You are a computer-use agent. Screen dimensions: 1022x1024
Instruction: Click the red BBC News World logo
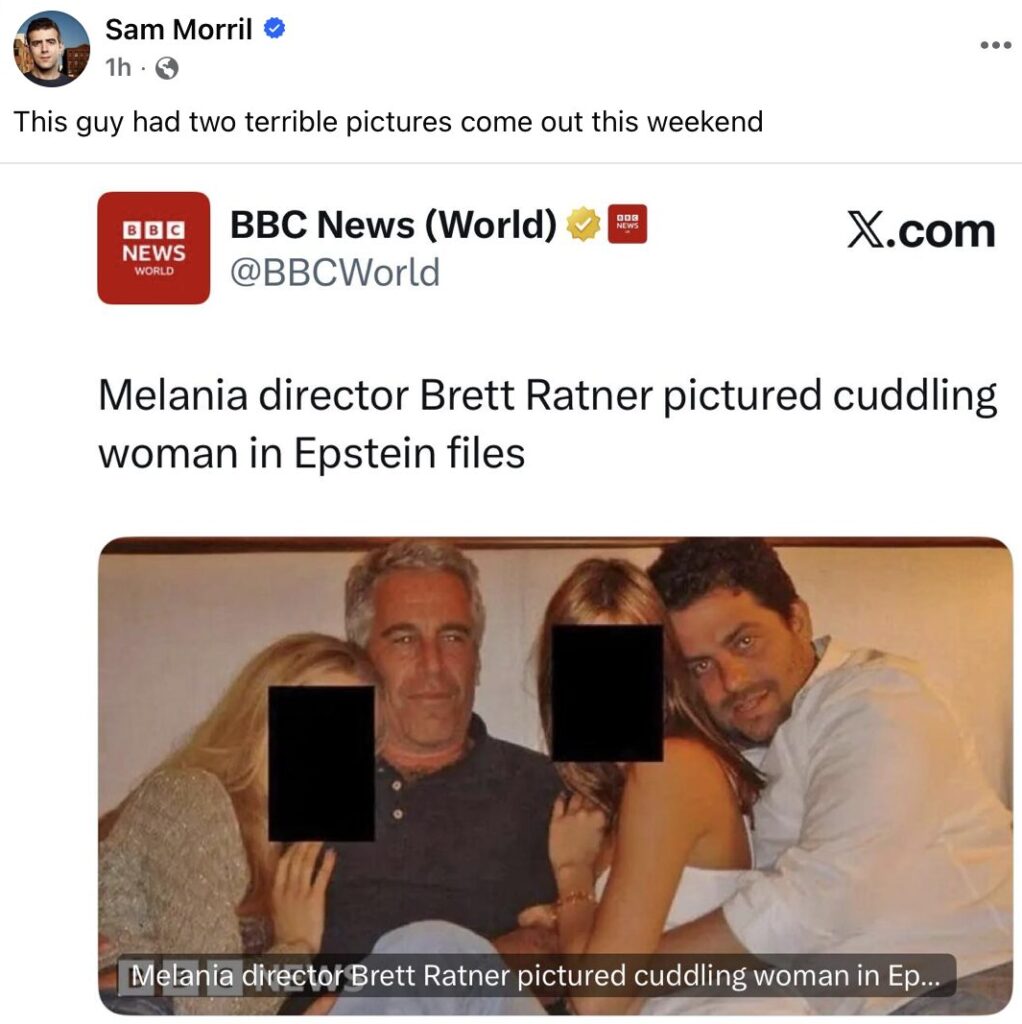pyautogui.click(x=153, y=248)
